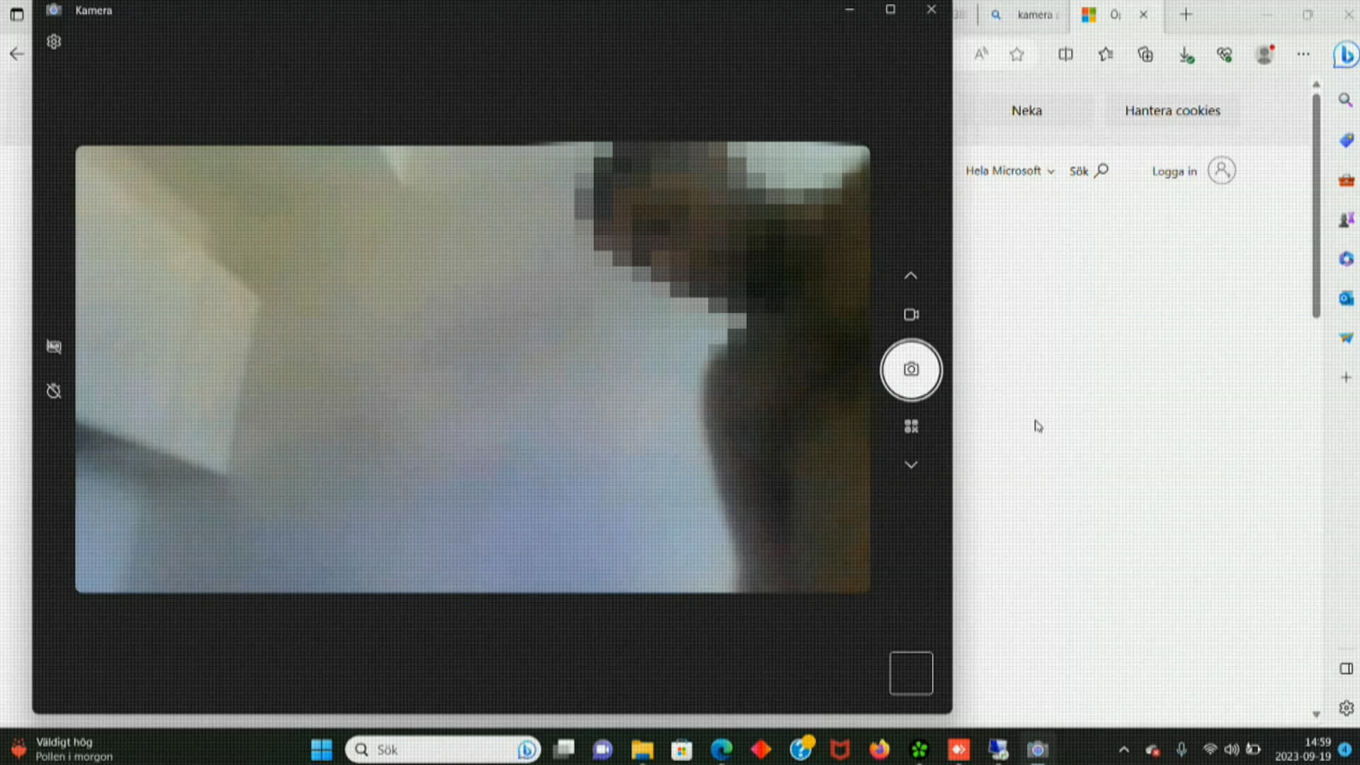Open Edge favorites list icon
Image resolution: width=1360 pixels, height=765 pixels.
(1105, 55)
